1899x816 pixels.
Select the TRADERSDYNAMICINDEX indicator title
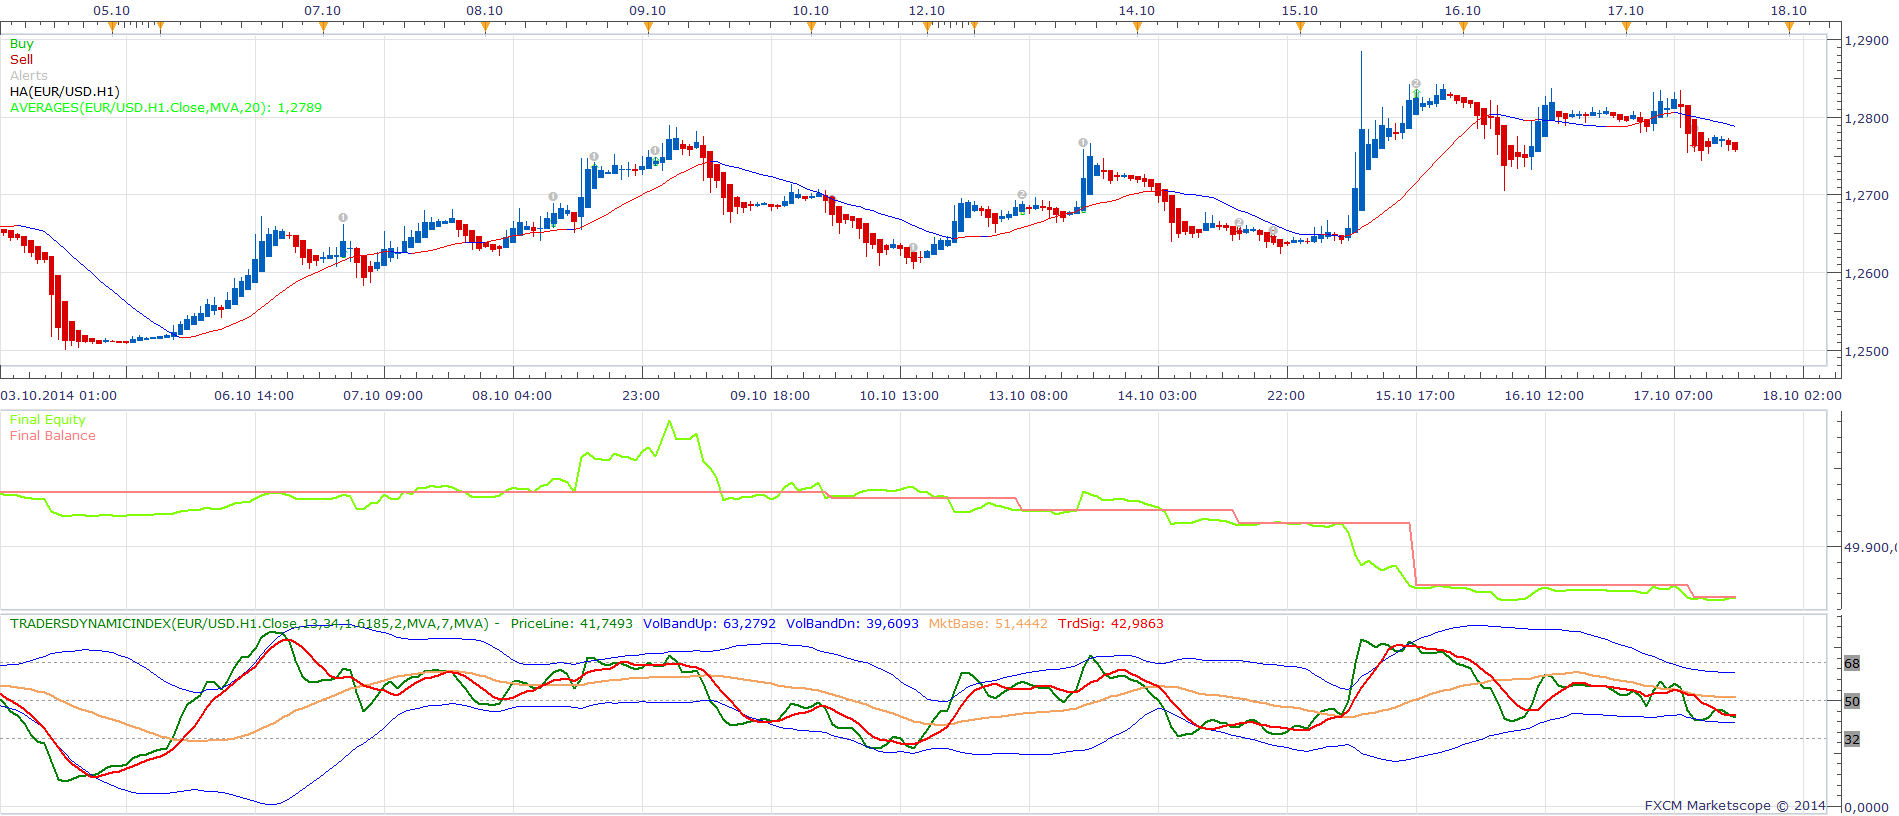tap(249, 624)
